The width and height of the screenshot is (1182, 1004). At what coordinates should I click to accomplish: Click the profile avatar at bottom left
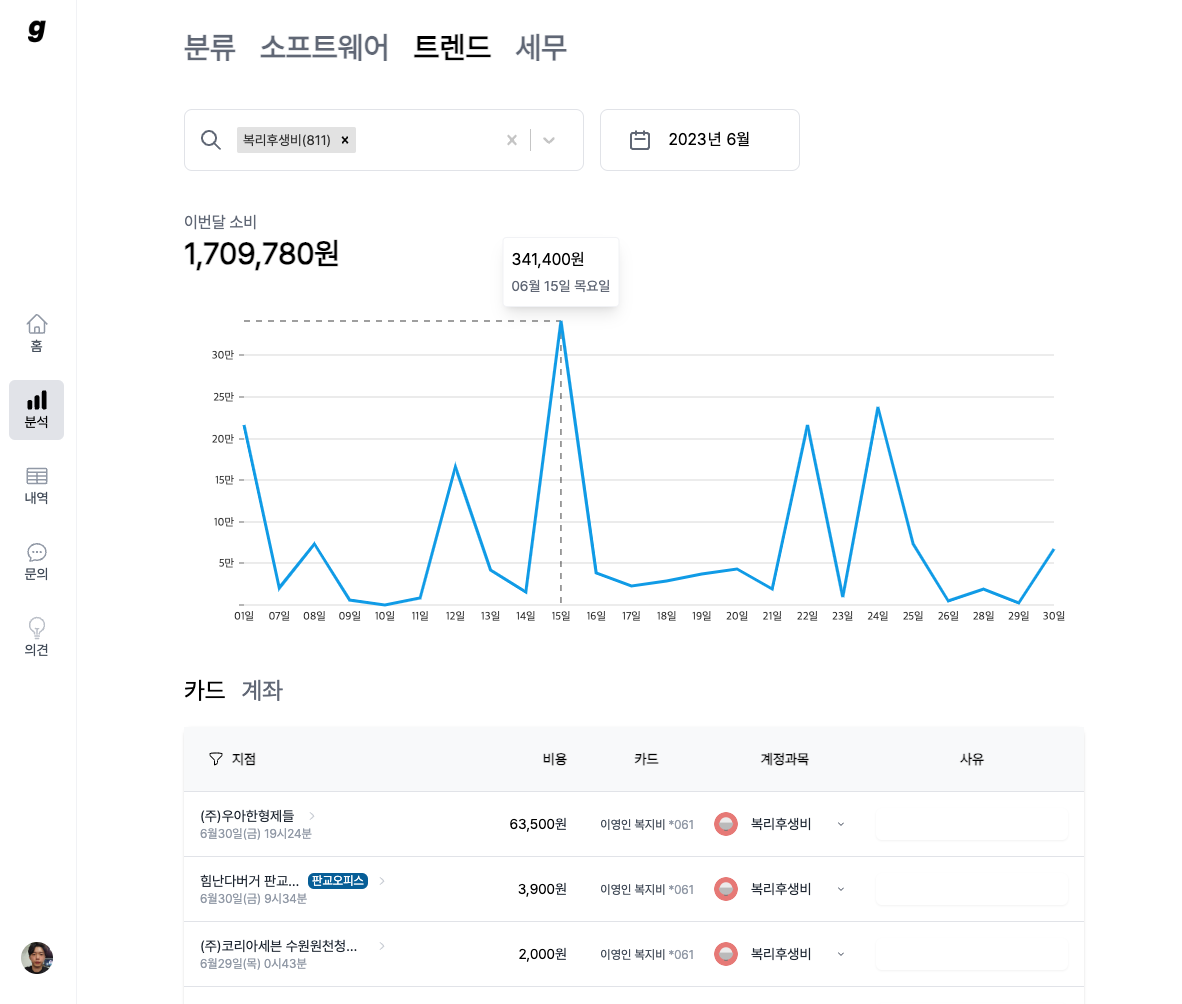(x=36, y=957)
